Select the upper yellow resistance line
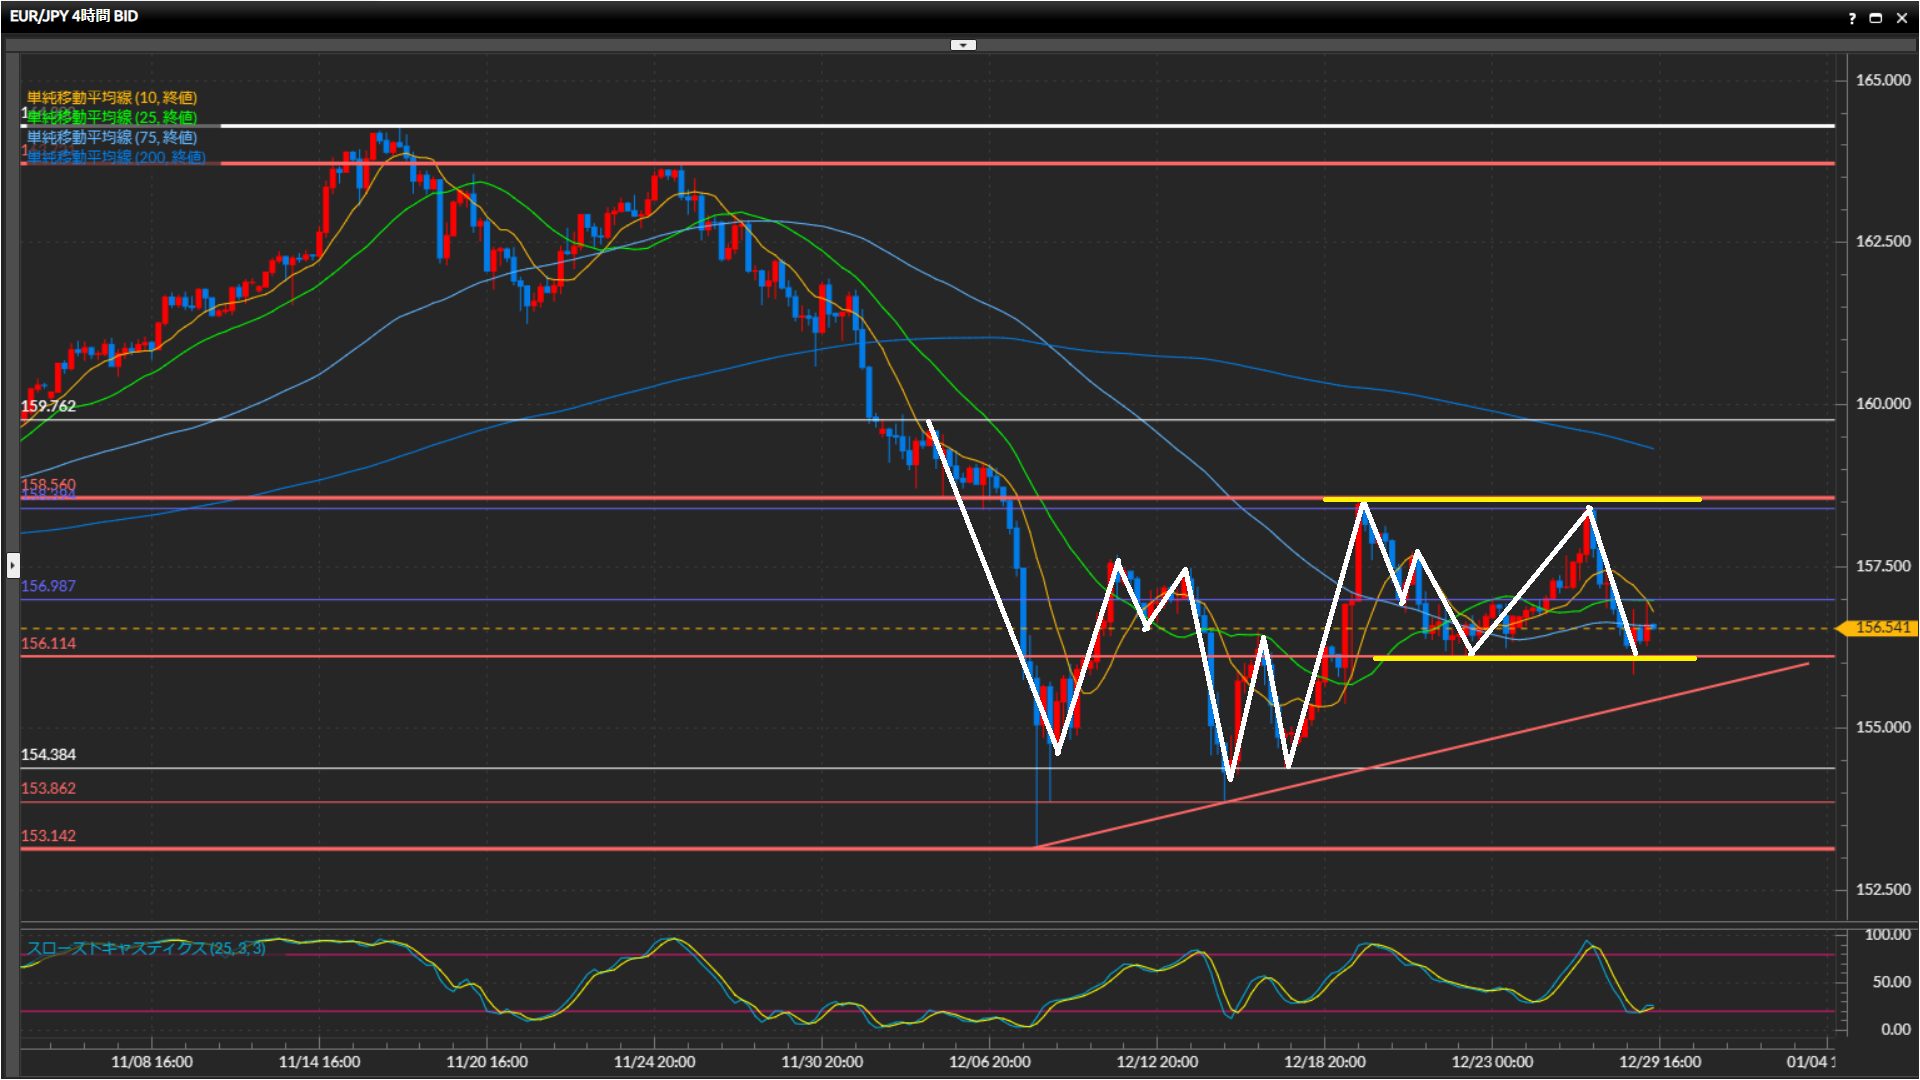Viewport: 1920px width, 1080px height. (x=1510, y=499)
